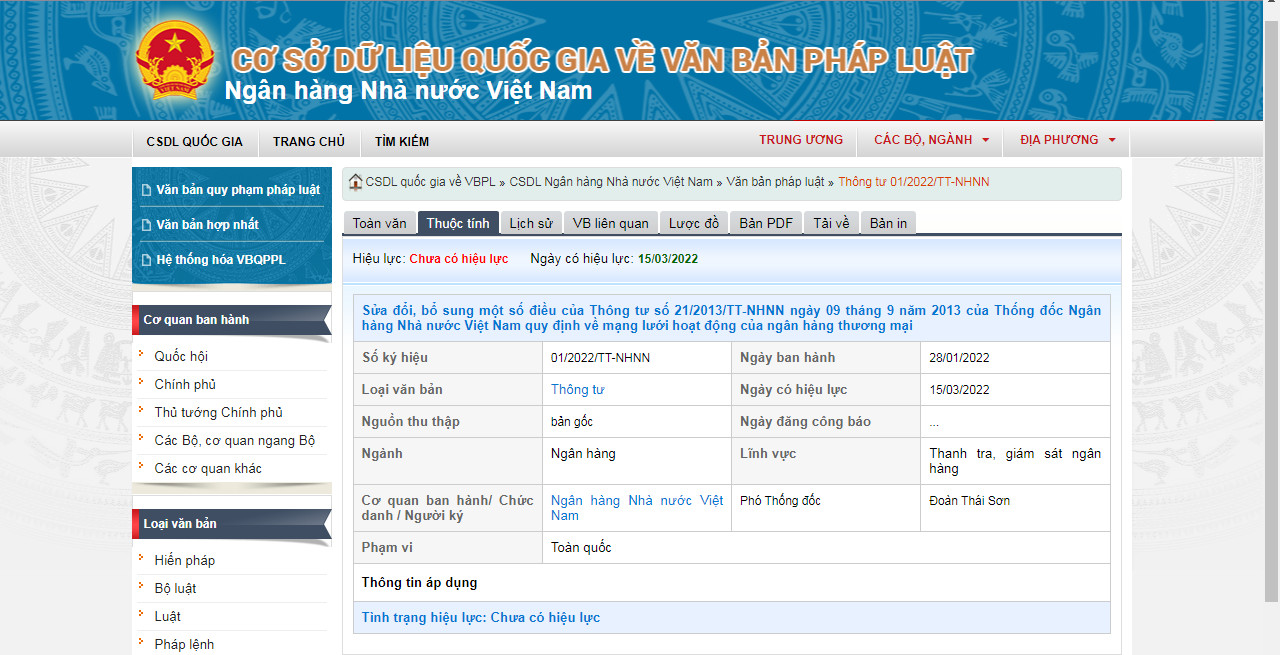Click the Toàn quốc scope value
The width and height of the screenshot is (1280, 655).
(581, 548)
